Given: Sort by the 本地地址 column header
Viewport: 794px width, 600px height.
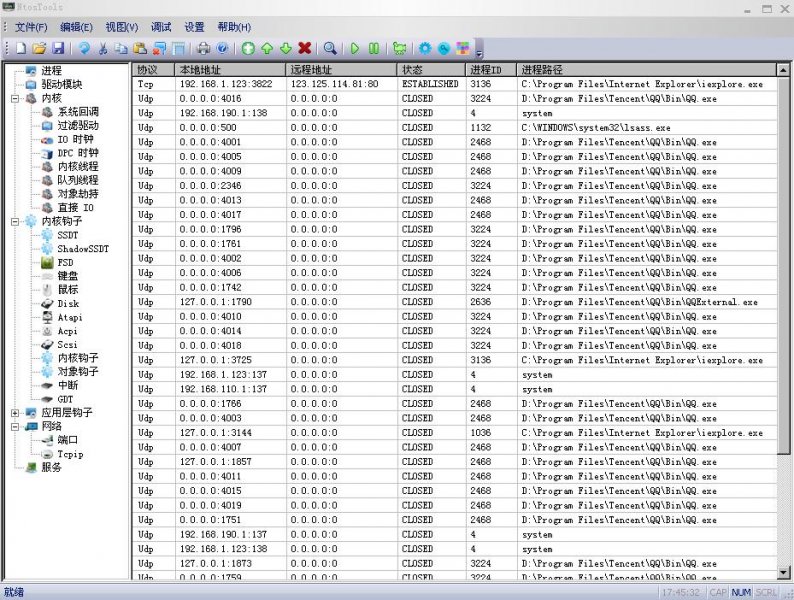Looking at the screenshot, I should pos(230,70).
